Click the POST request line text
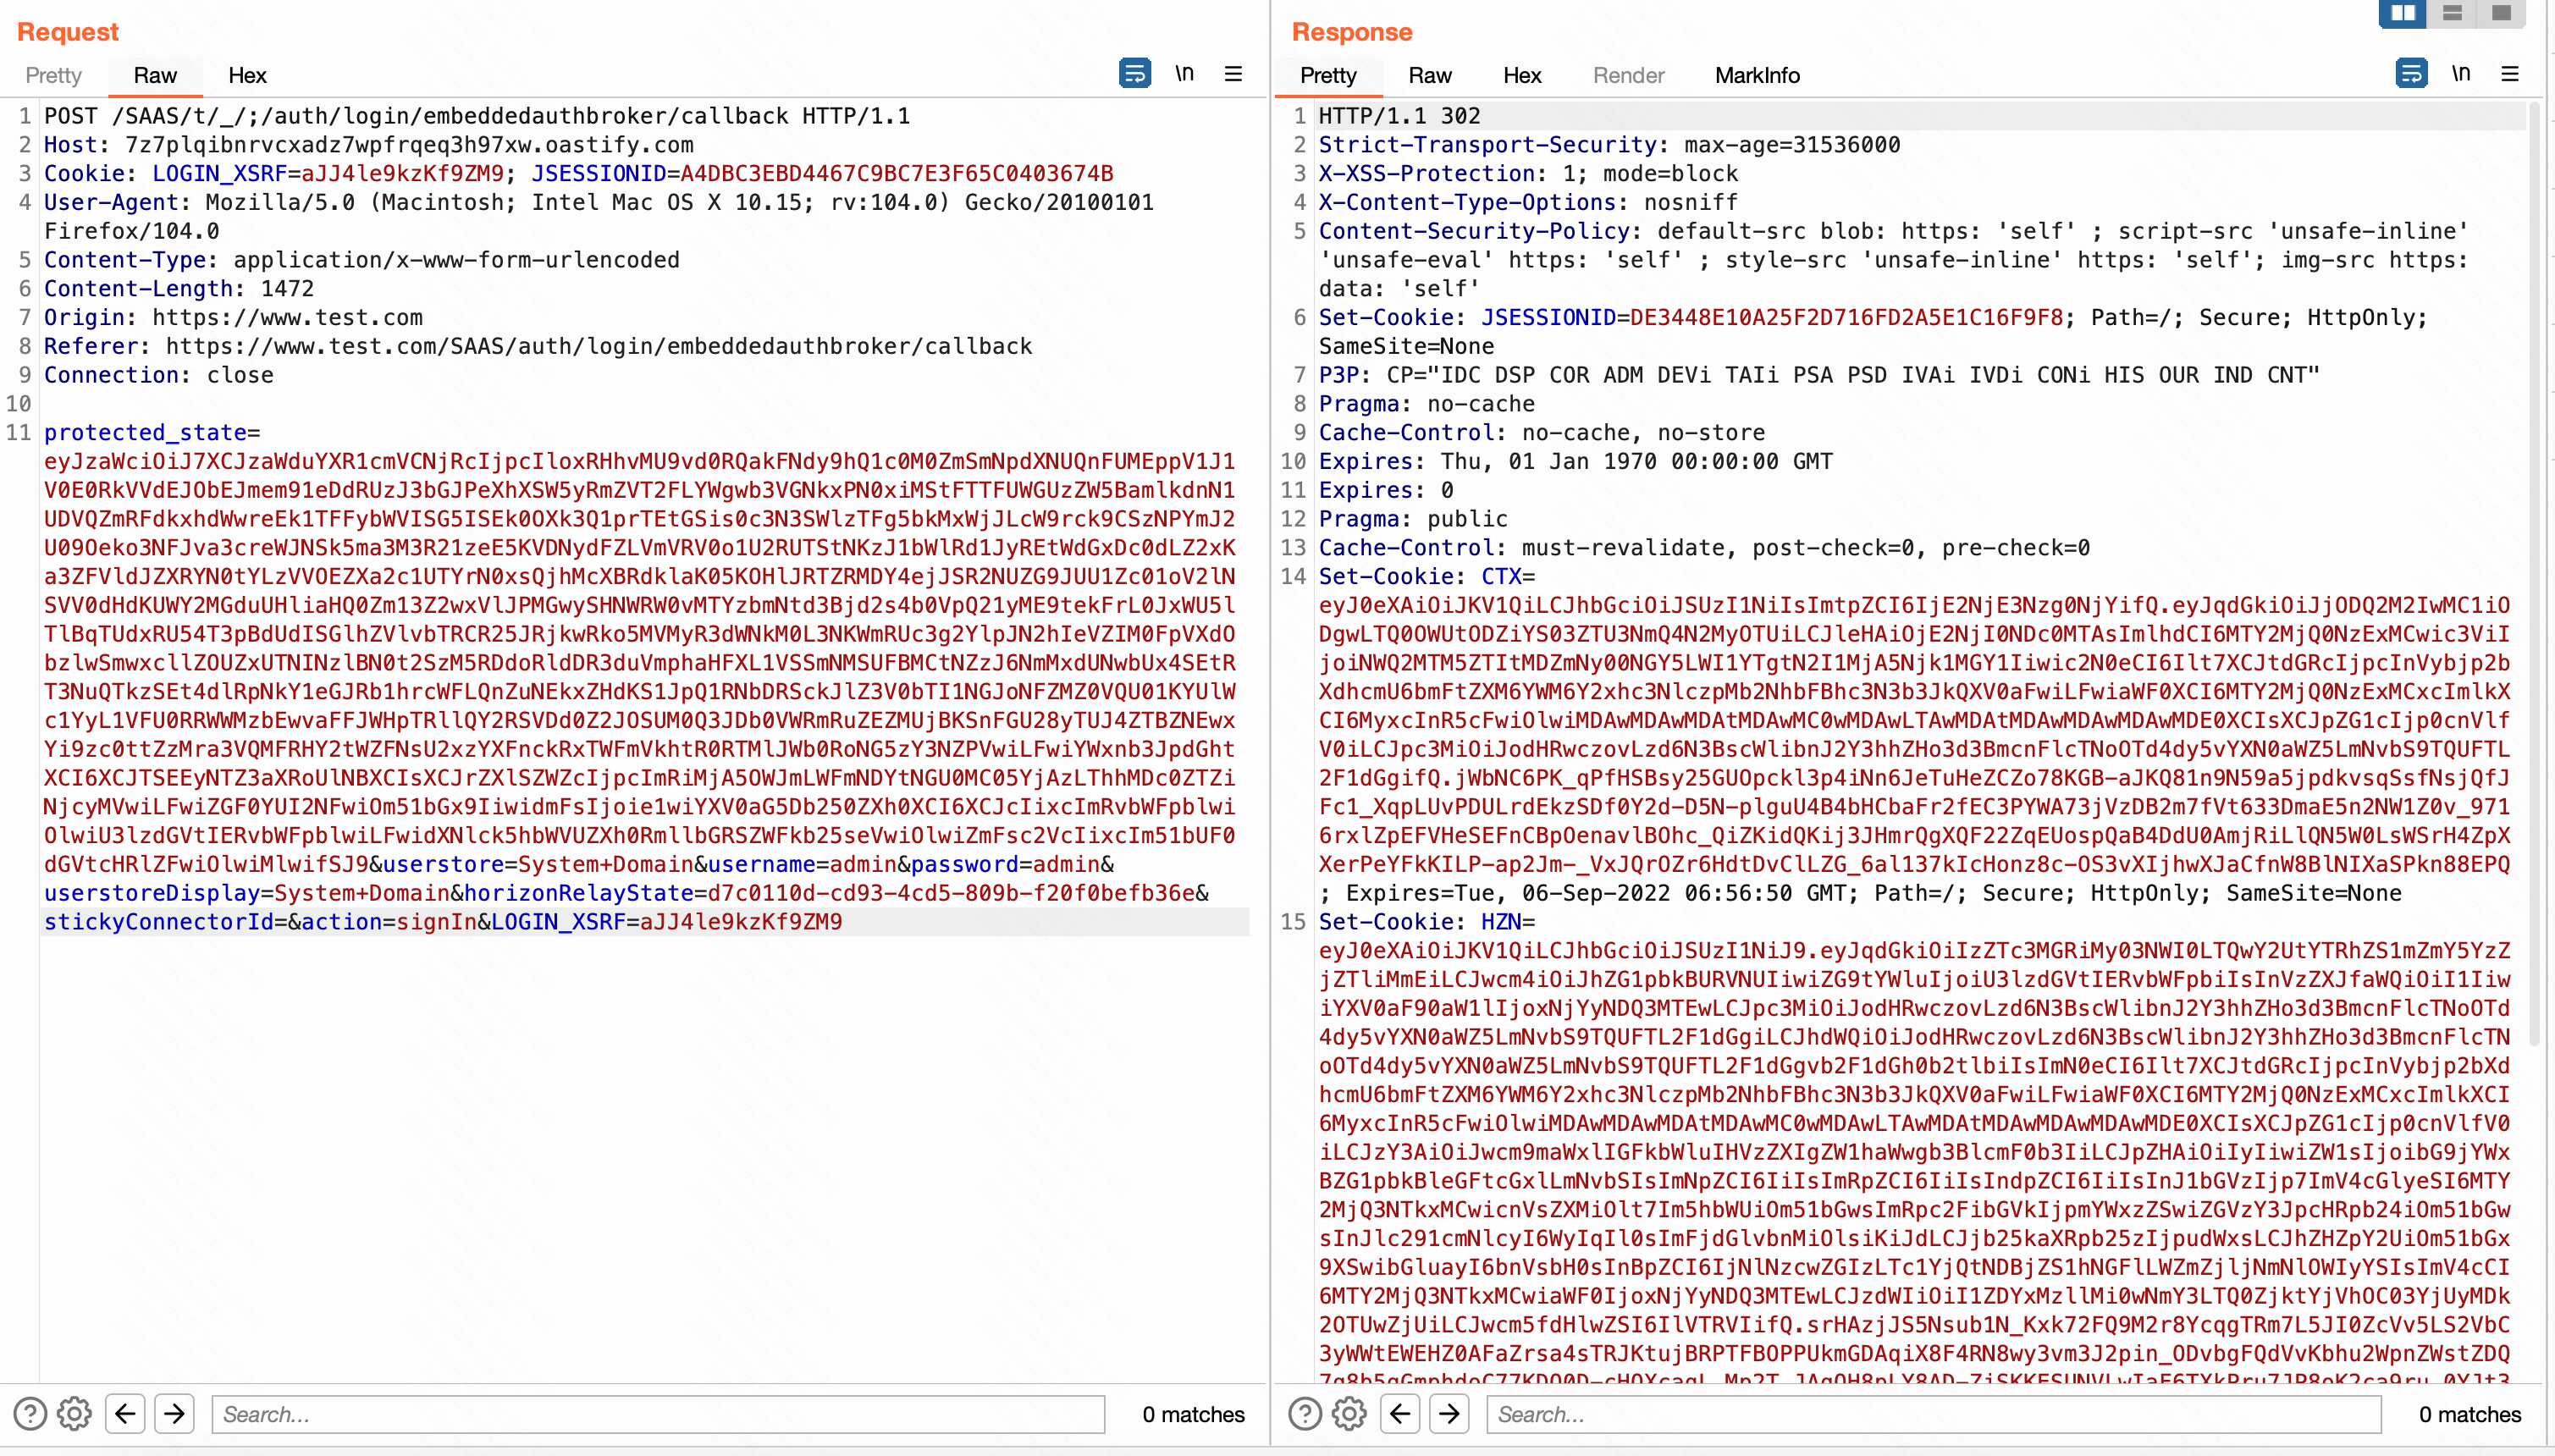This screenshot has height=1456, width=2555. [x=477, y=116]
